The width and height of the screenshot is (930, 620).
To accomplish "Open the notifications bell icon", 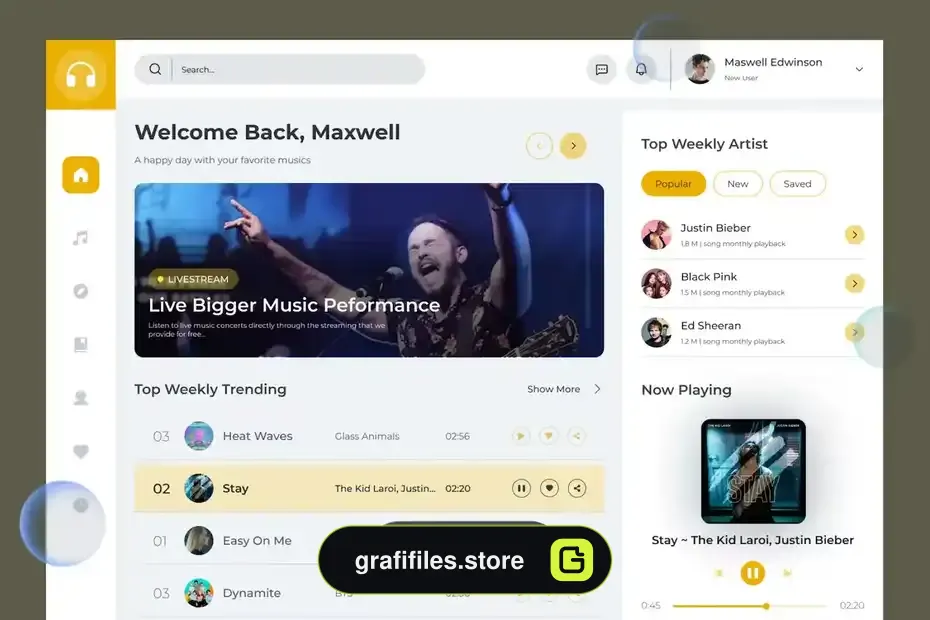I will (641, 69).
